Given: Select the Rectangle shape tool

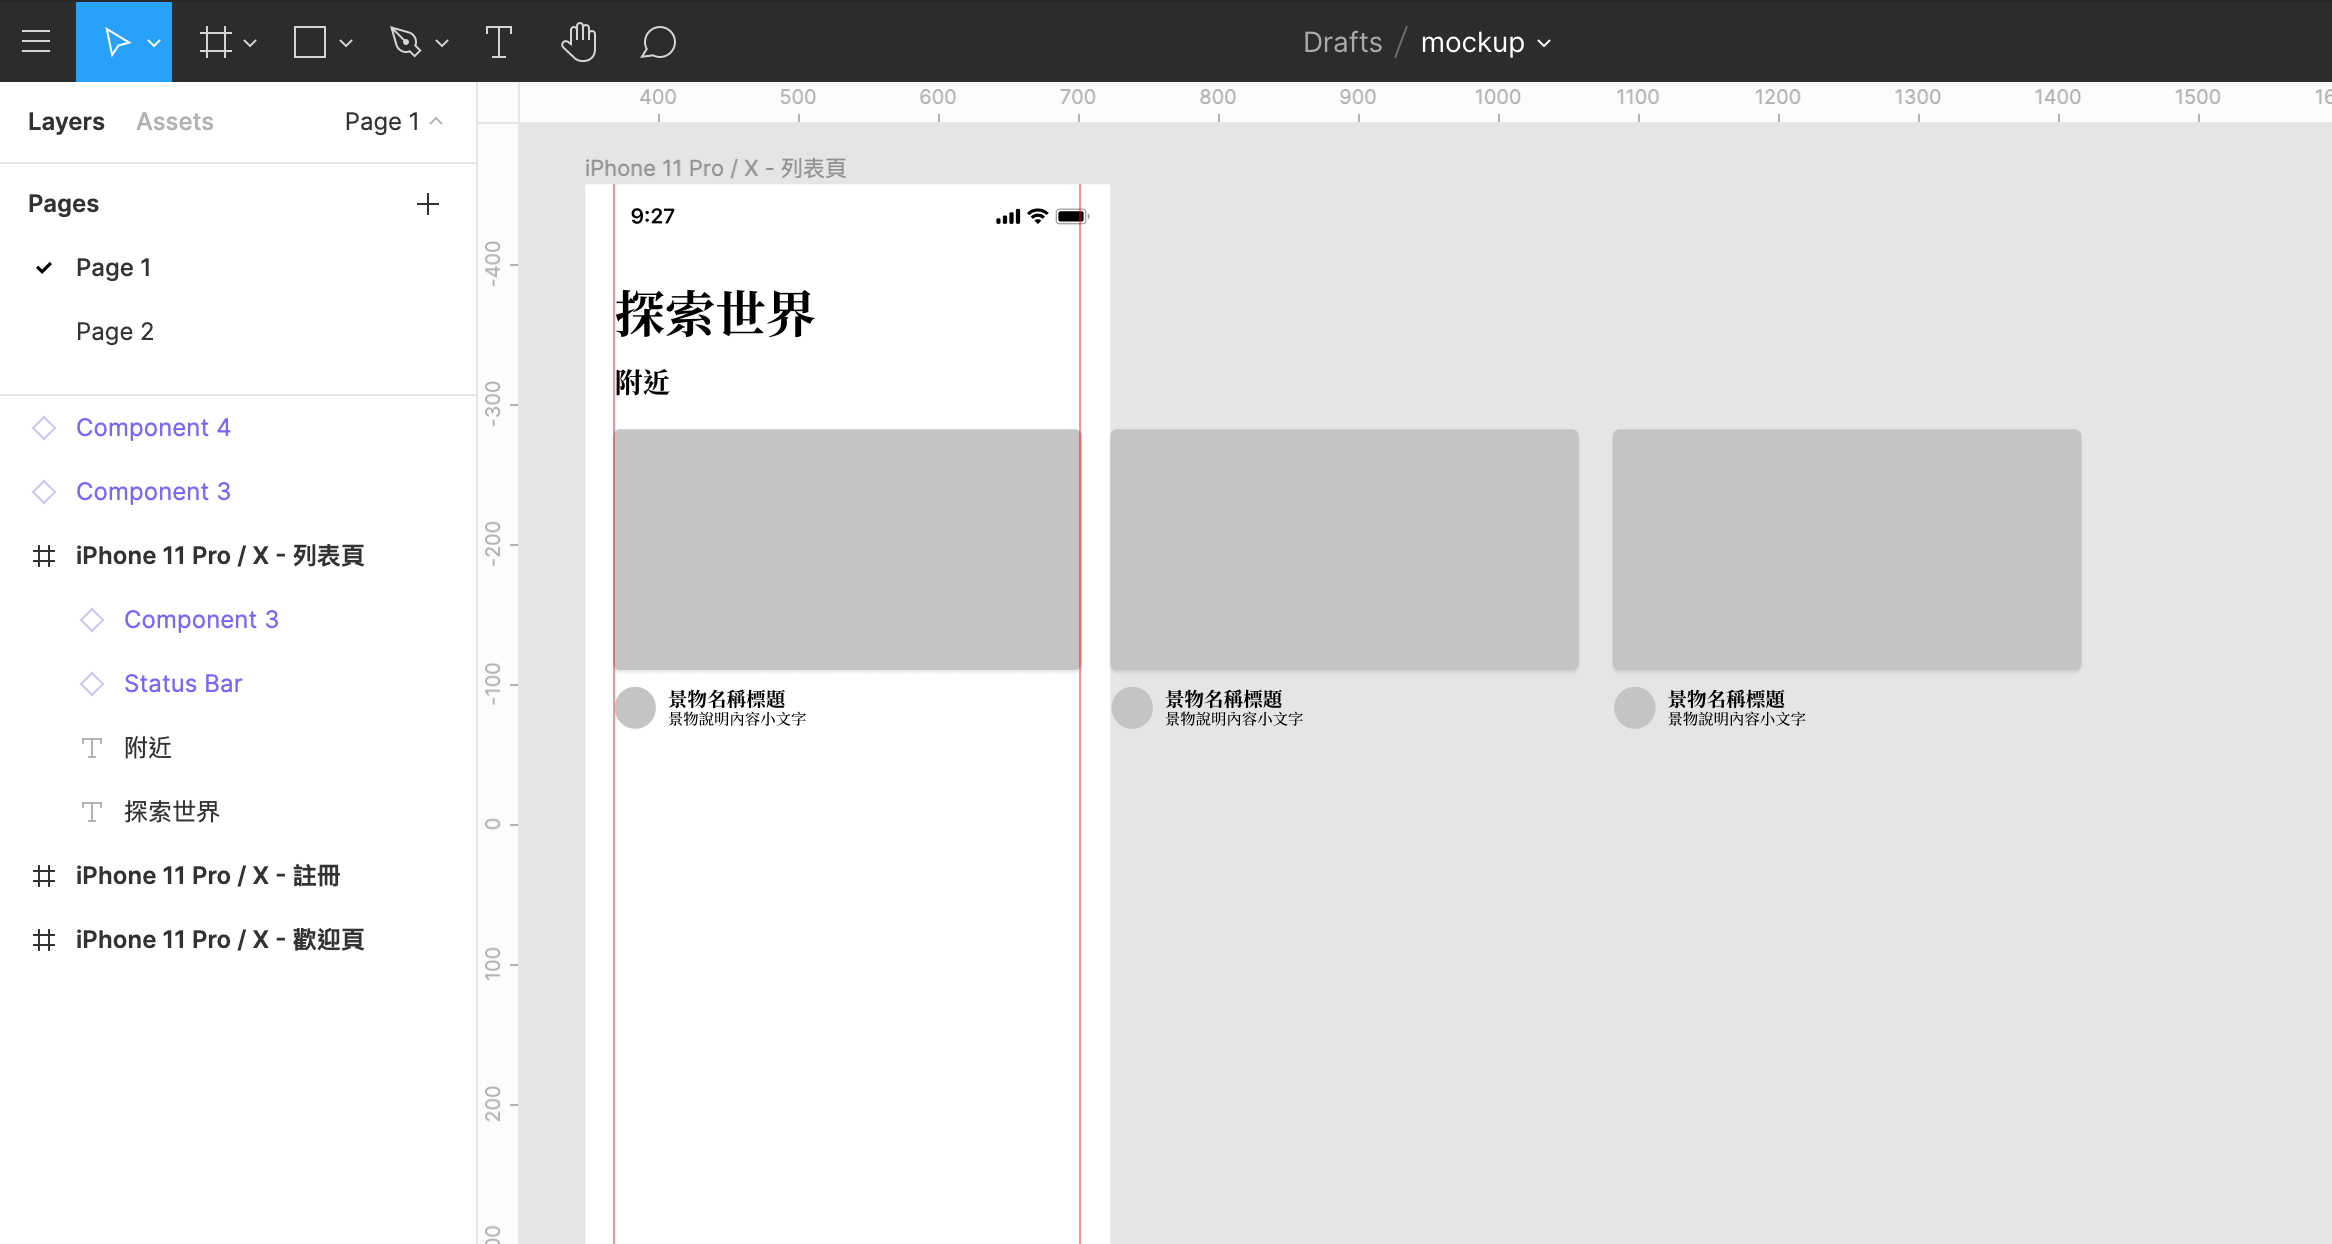Looking at the screenshot, I should click(309, 42).
